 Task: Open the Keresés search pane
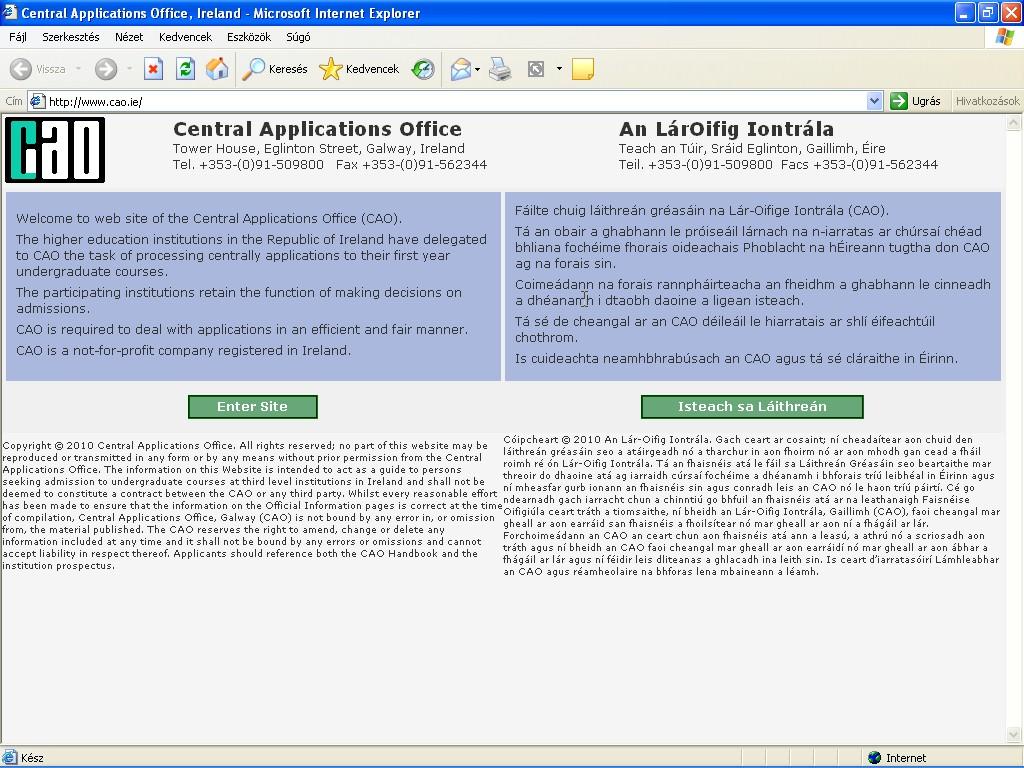coord(275,69)
